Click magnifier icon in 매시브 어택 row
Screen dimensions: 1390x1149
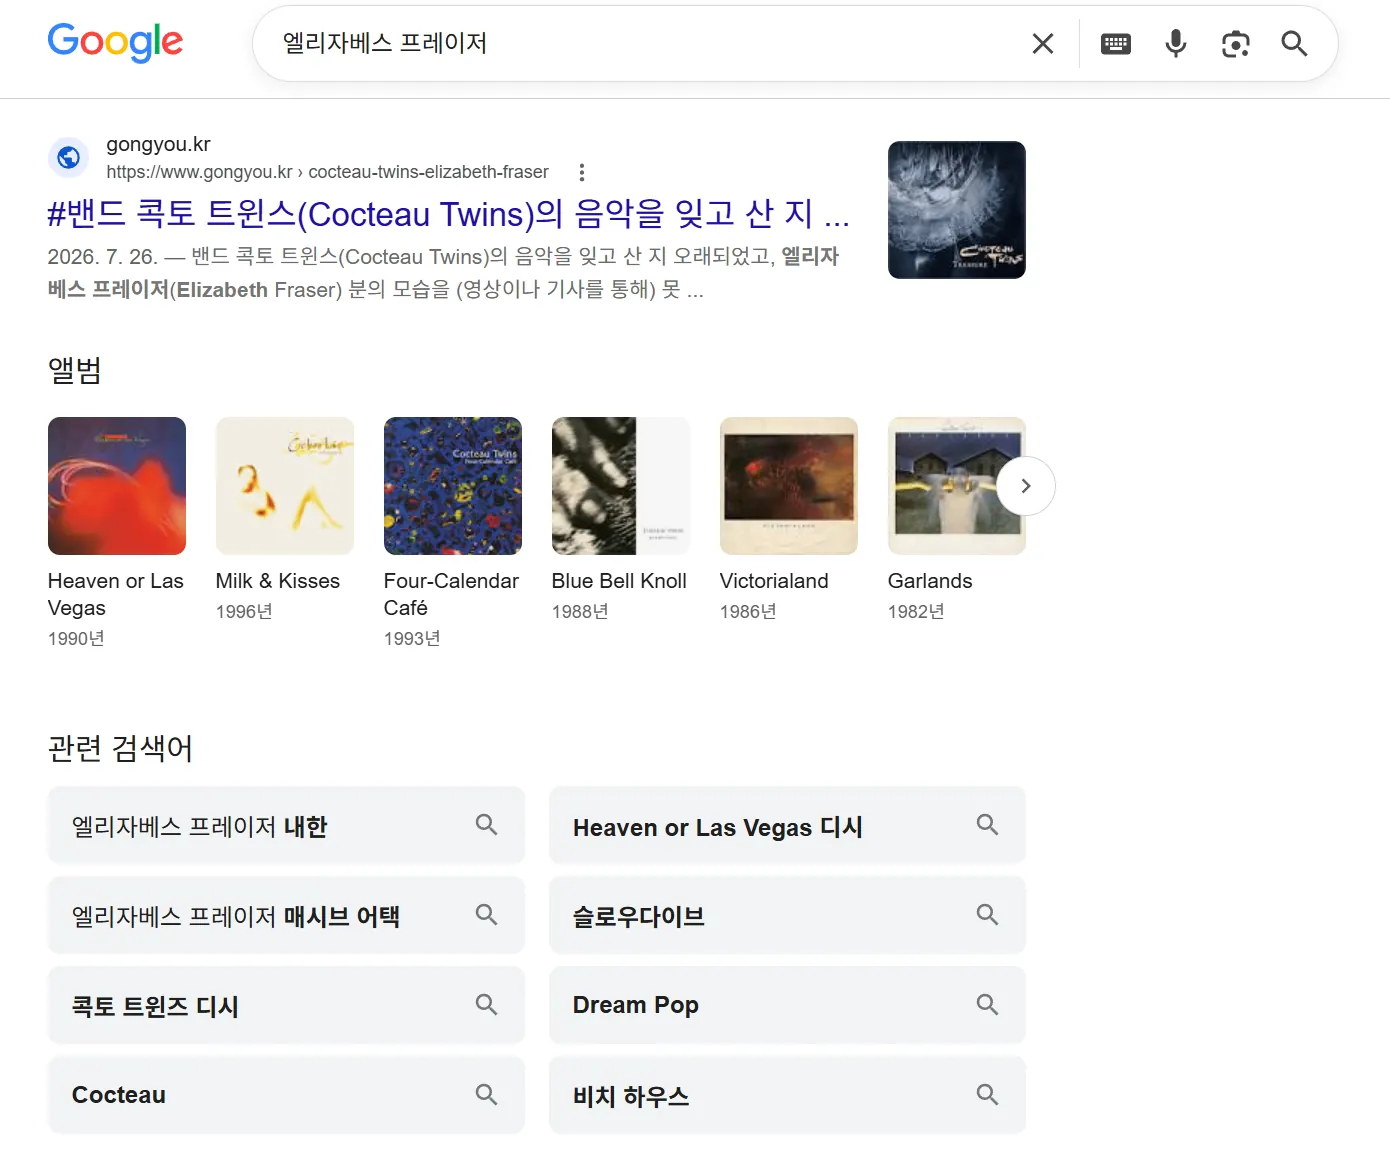[486, 915]
